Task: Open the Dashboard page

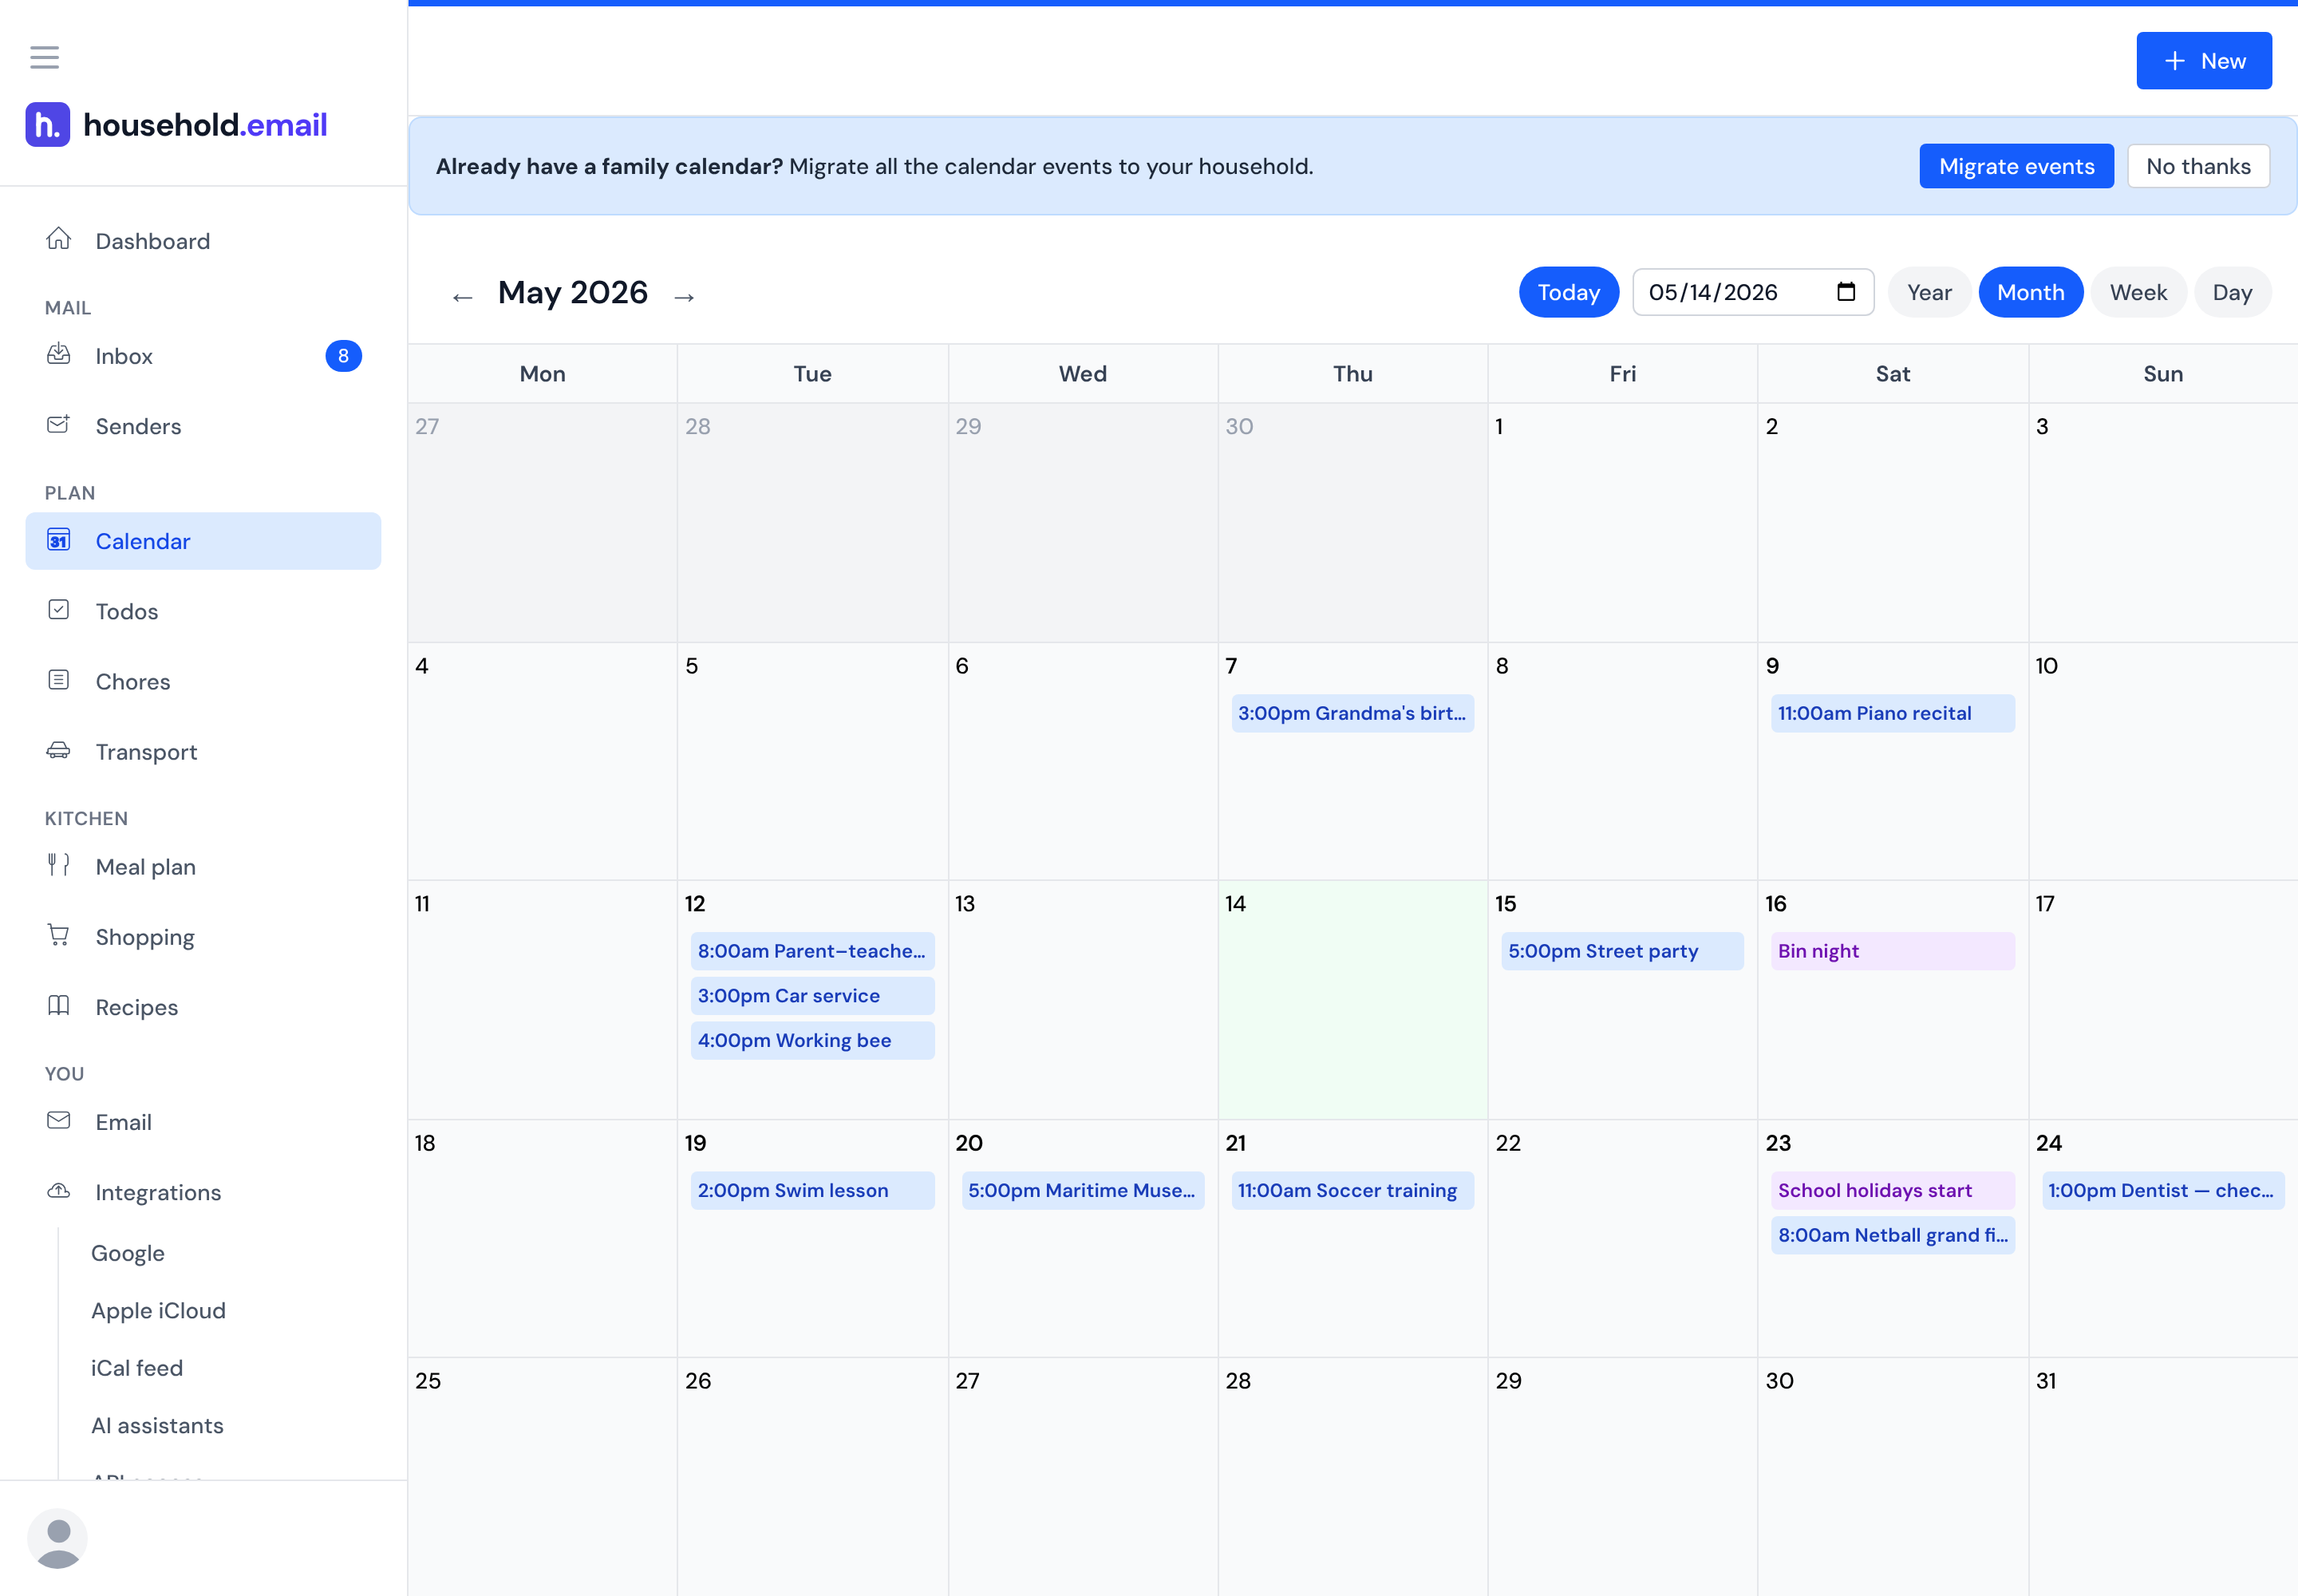Action: (203, 241)
